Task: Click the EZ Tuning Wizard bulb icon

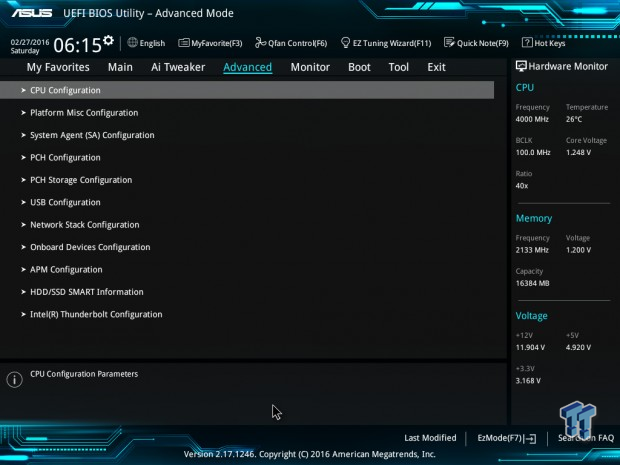Action: pyautogui.click(x=345, y=43)
